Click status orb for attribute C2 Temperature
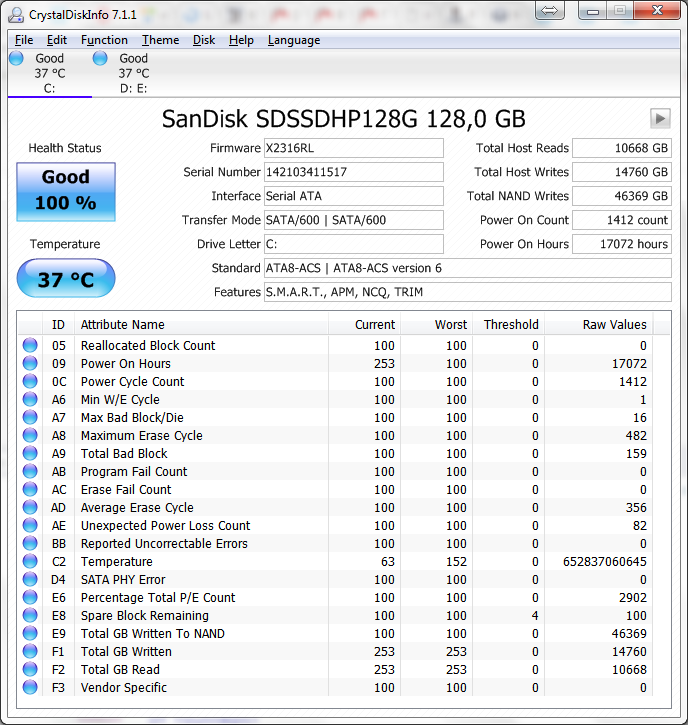Screen dimensions: 688x725 [x=30, y=561]
